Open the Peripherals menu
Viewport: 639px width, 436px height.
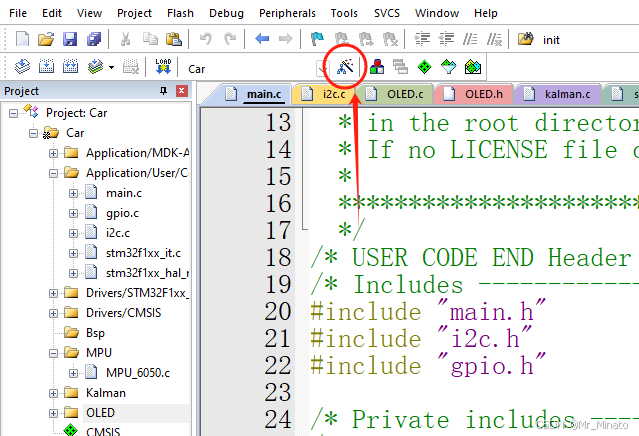(x=287, y=13)
